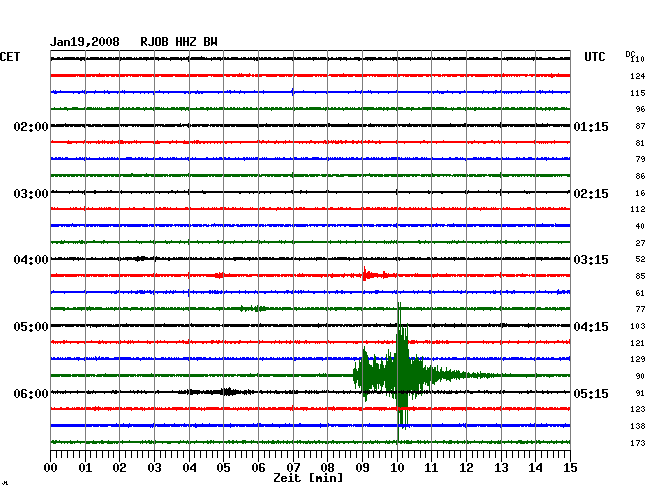650x494 pixels.
Task: Click minute 14 on the Zeit axis
Action: (536, 467)
